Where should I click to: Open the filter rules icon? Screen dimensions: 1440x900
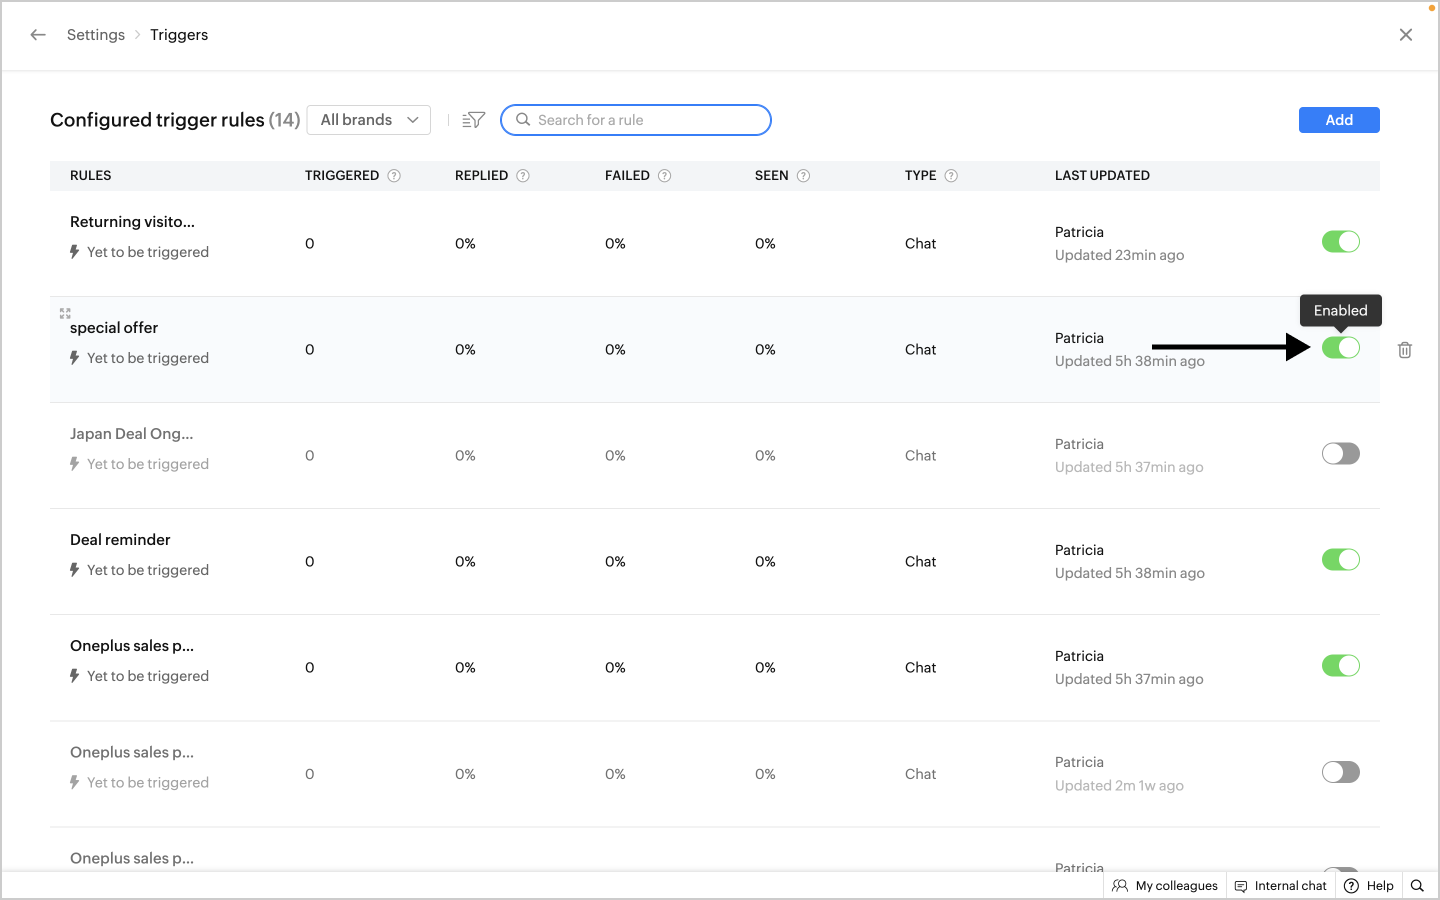coord(474,120)
